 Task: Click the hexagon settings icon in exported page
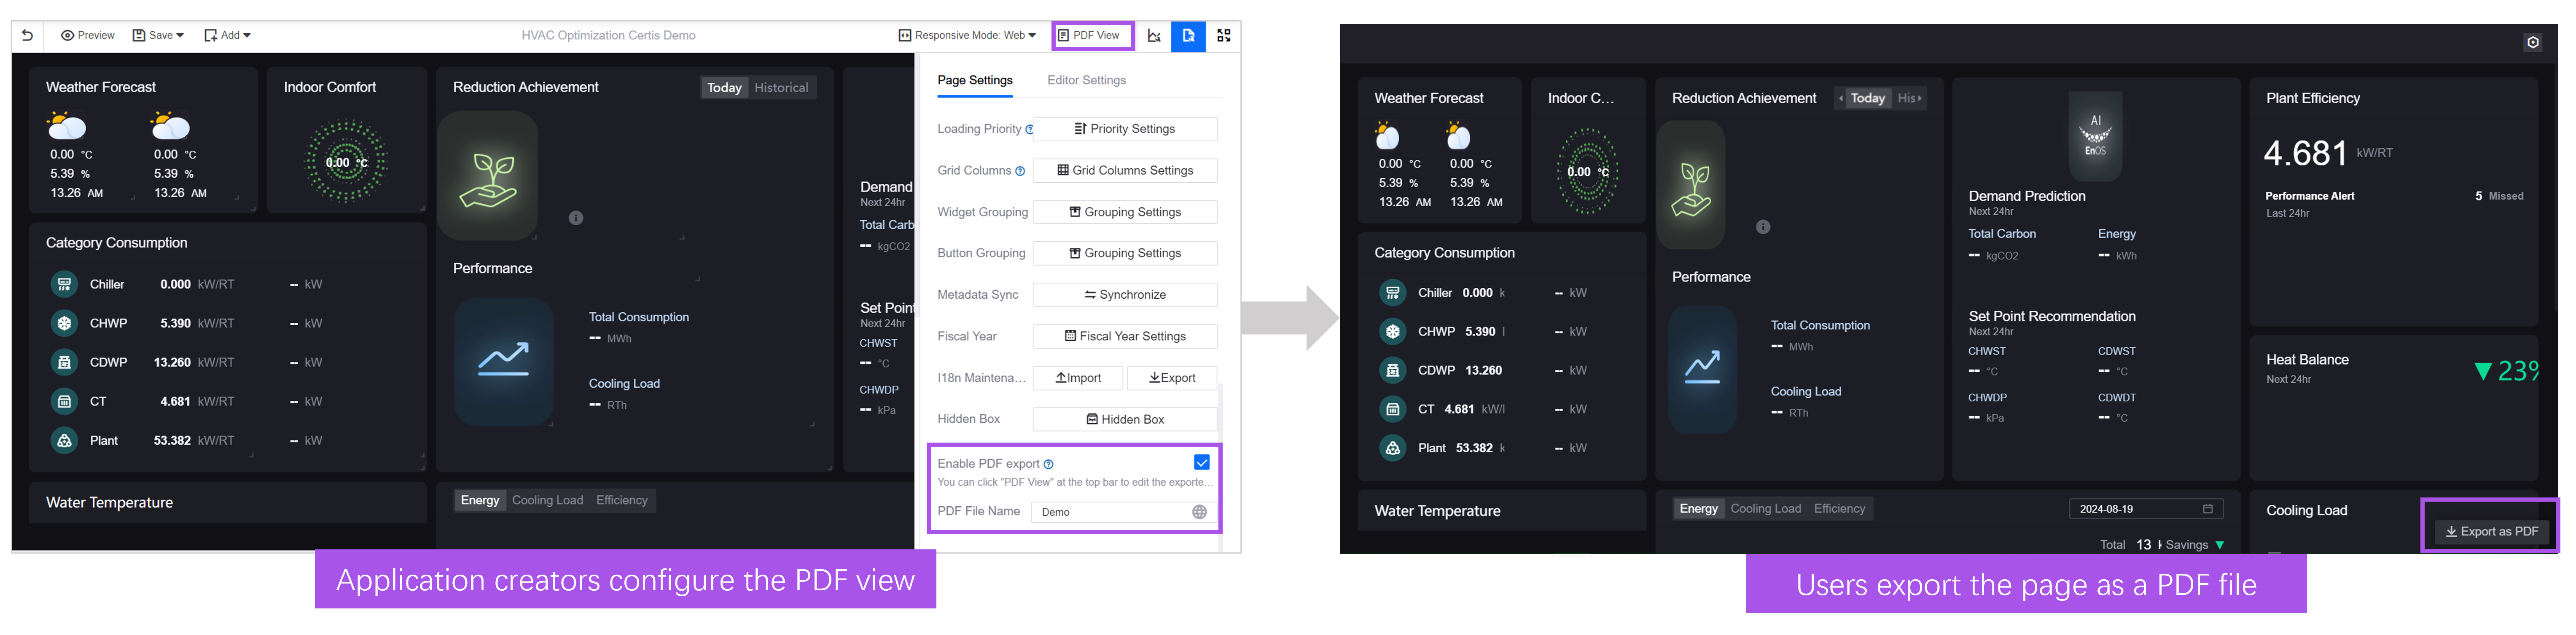coord(2532,43)
